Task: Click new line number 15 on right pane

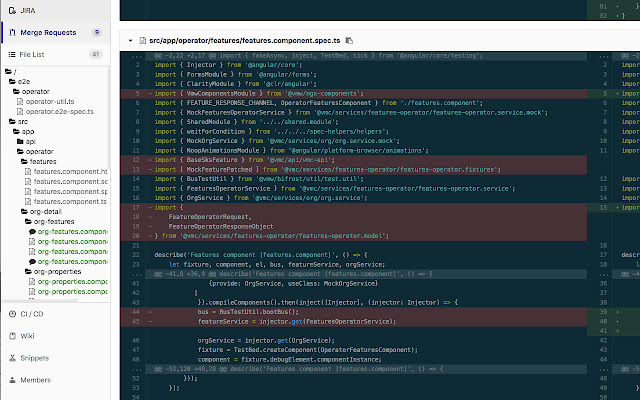Action: pos(604,207)
